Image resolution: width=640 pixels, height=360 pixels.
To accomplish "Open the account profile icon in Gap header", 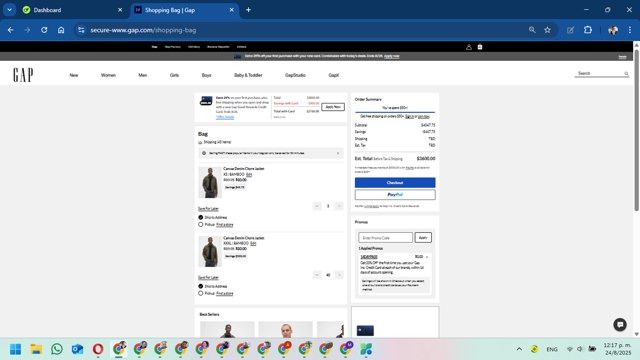I will (x=469, y=47).
